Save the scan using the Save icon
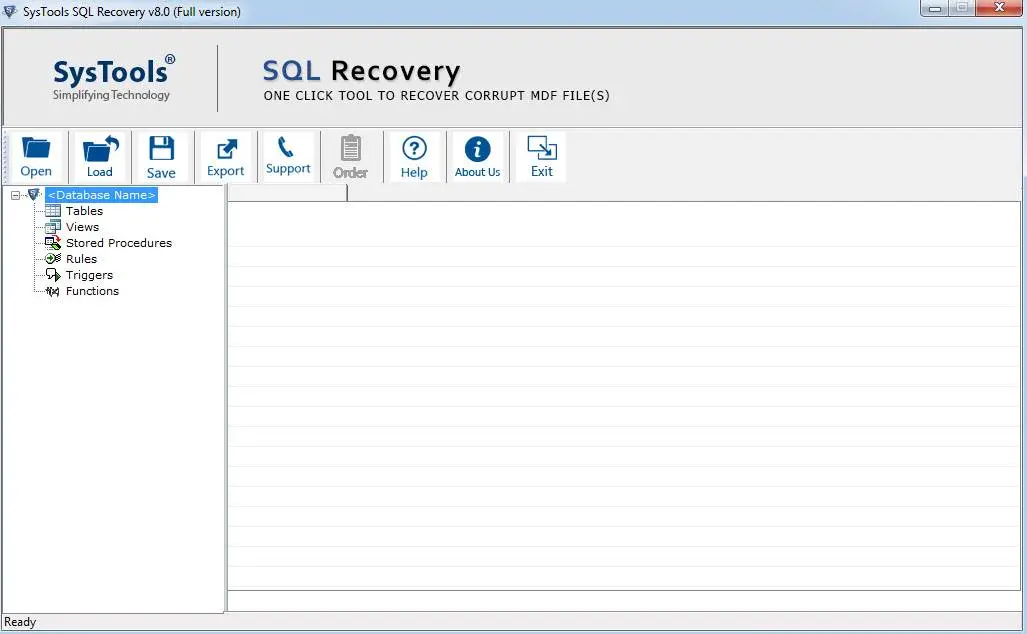 (161, 157)
